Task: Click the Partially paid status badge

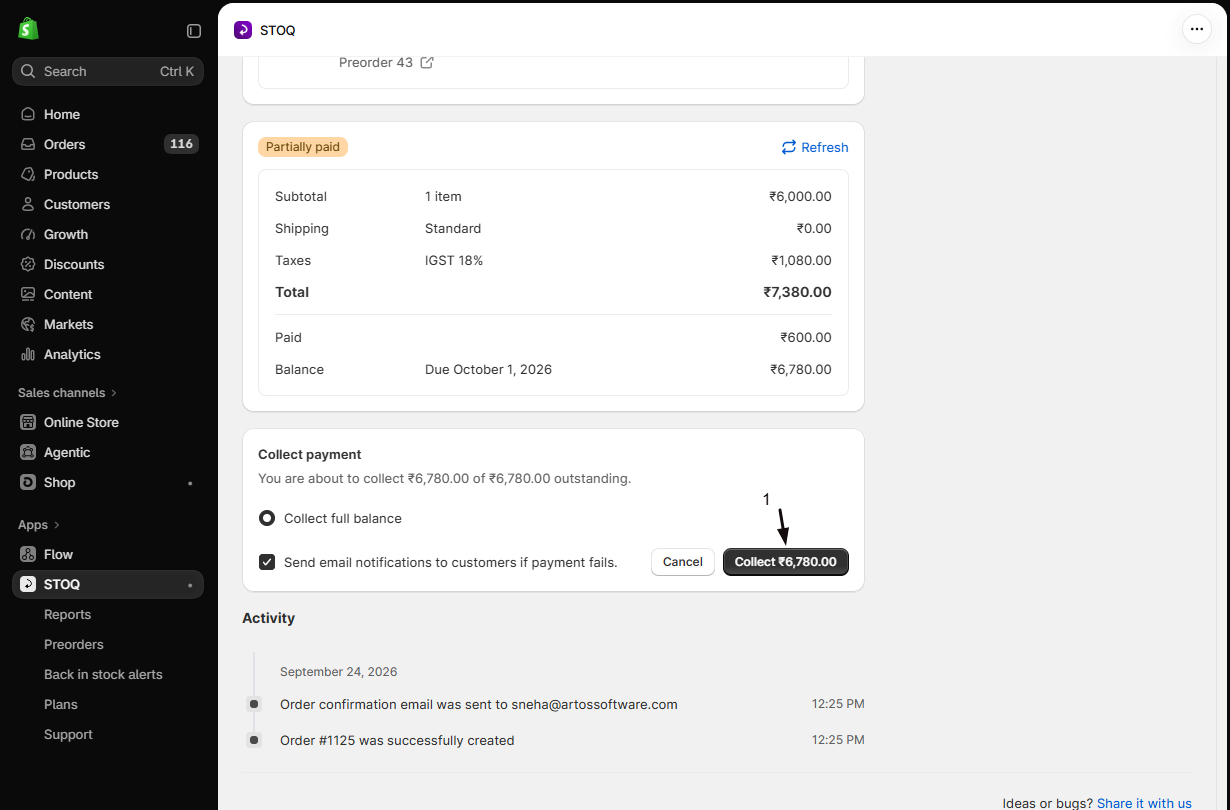Action: (303, 147)
